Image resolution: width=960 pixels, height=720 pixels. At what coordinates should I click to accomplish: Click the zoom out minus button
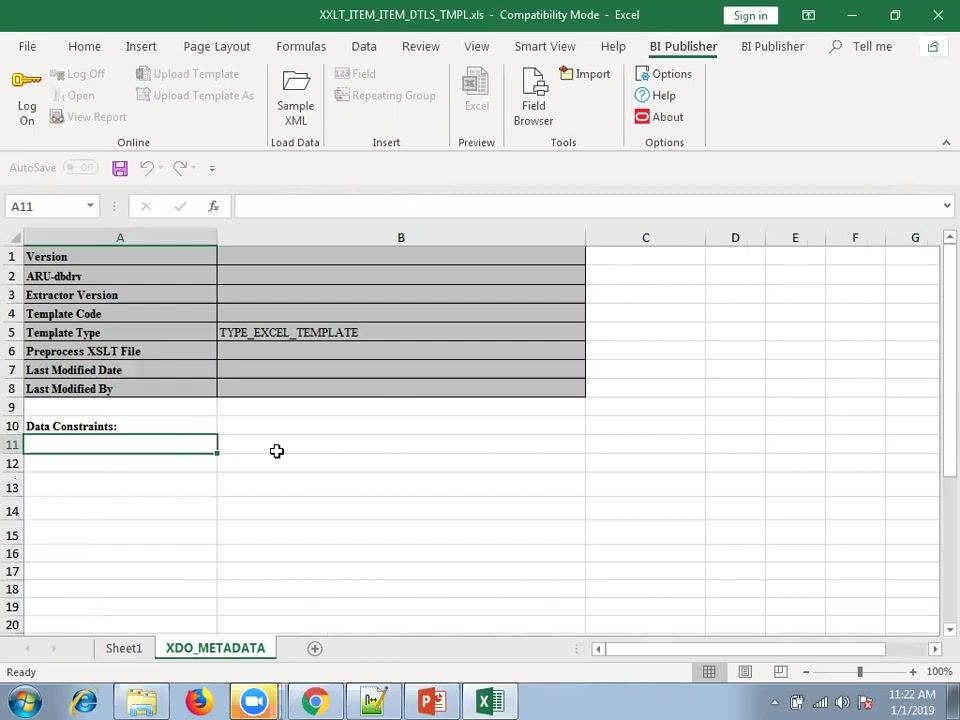tap(806, 672)
